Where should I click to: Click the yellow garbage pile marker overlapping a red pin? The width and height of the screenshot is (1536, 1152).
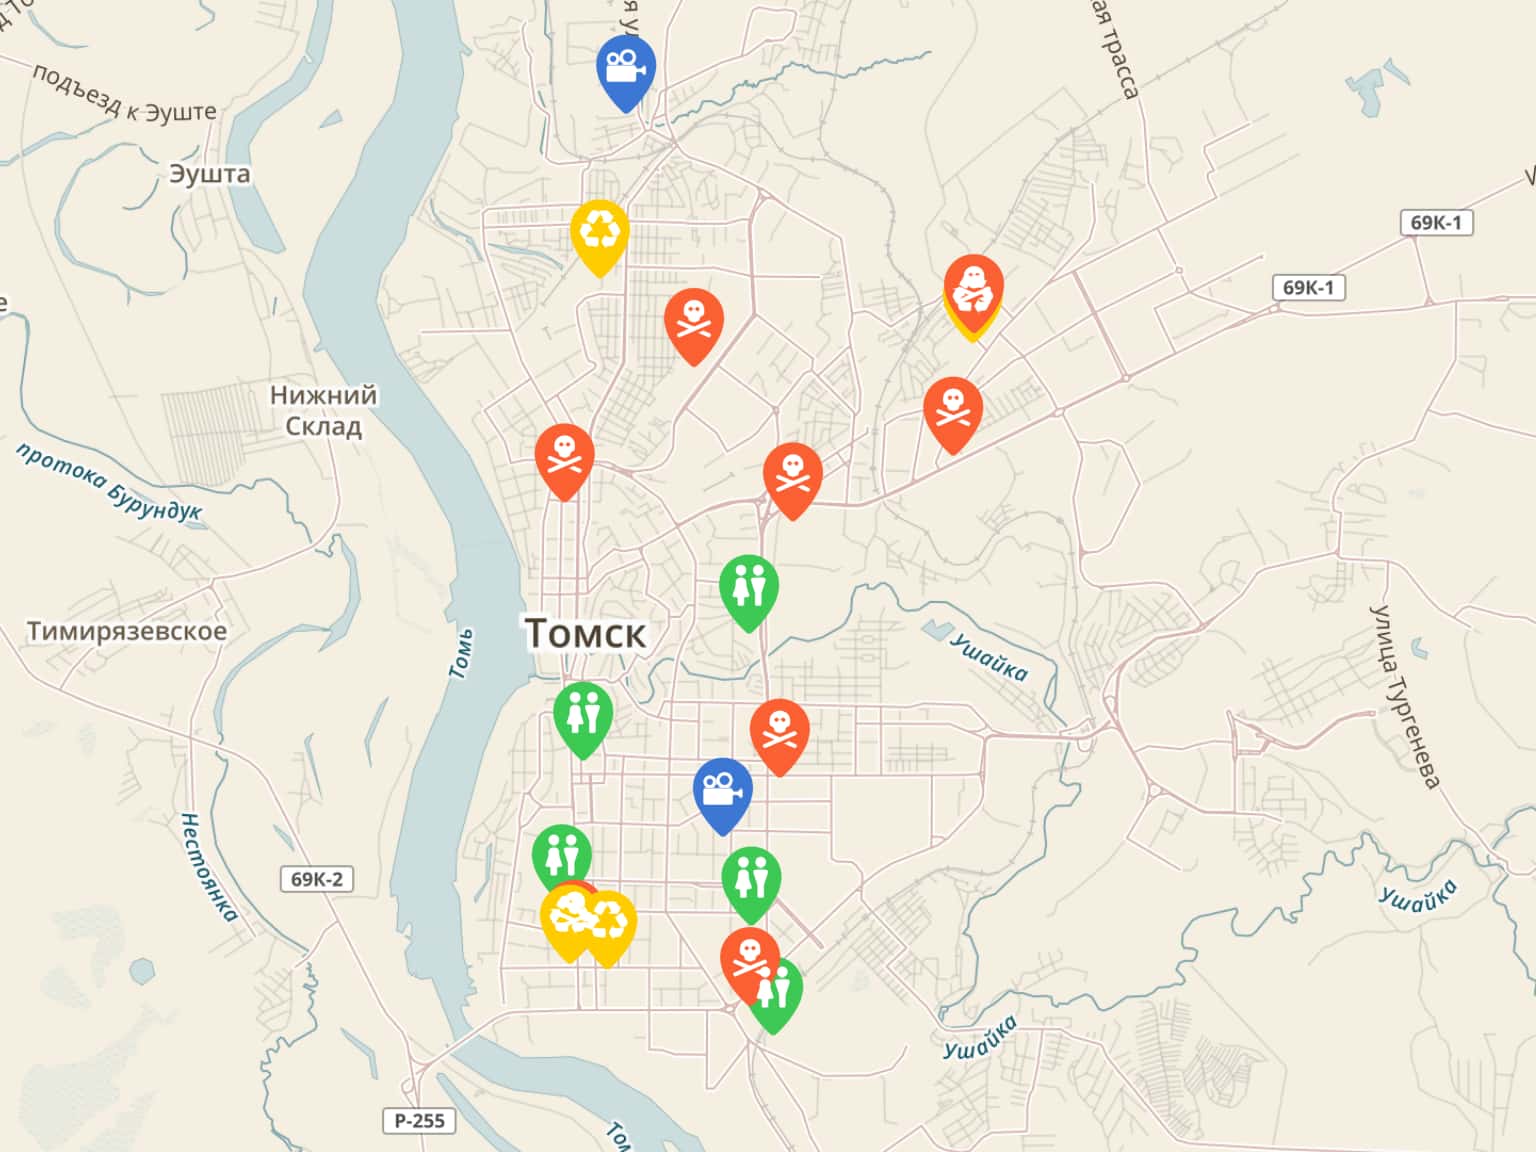[x=566, y=920]
